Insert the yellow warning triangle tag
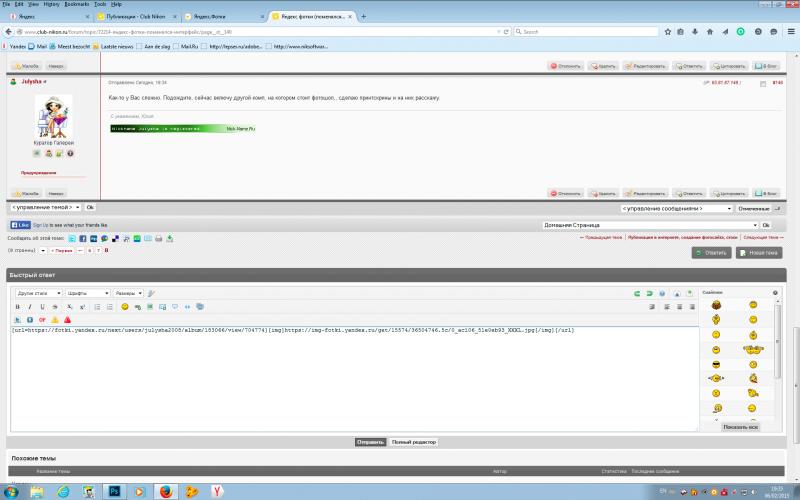This screenshot has height=500, width=800. (55, 320)
